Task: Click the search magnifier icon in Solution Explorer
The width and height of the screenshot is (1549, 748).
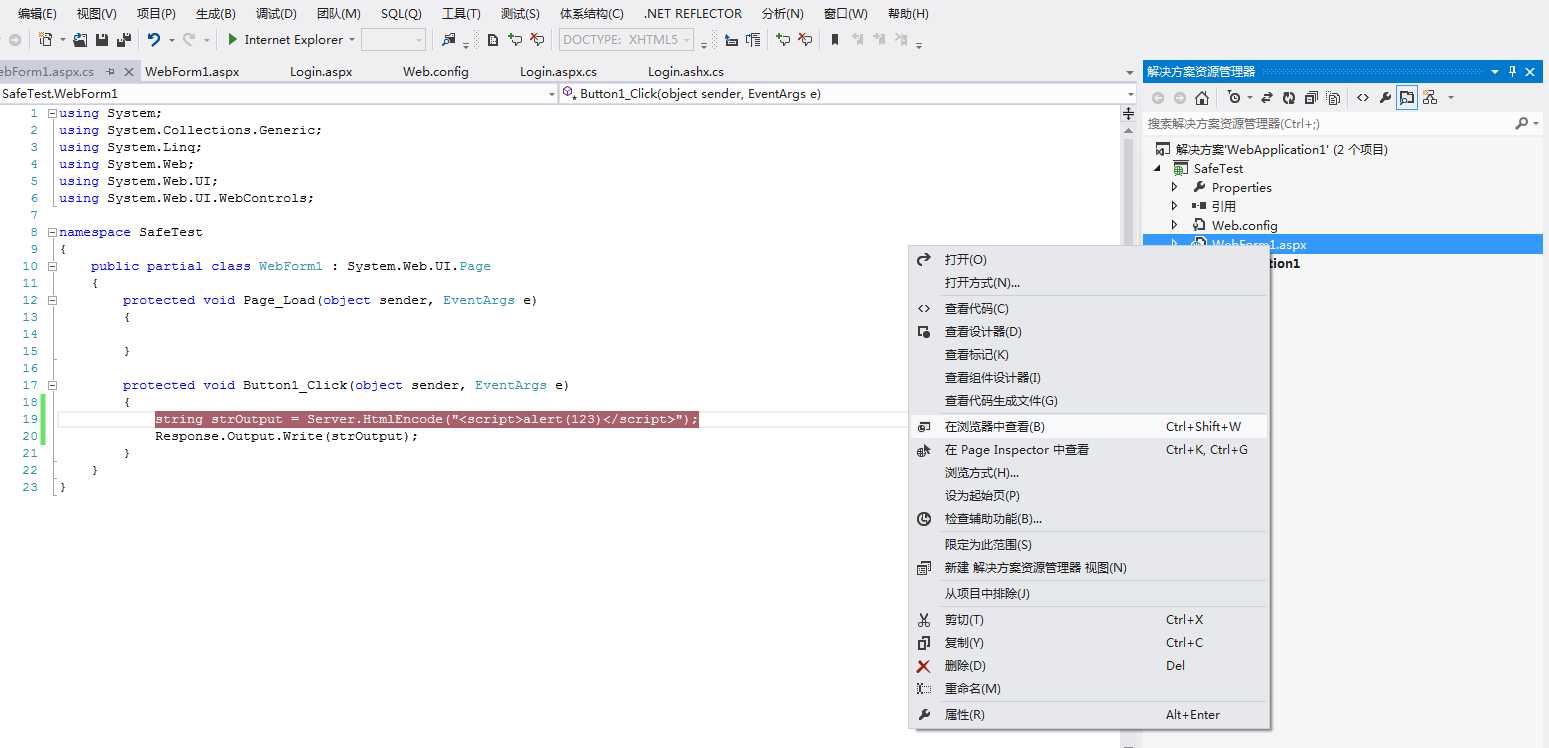Action: (1522, 123)
